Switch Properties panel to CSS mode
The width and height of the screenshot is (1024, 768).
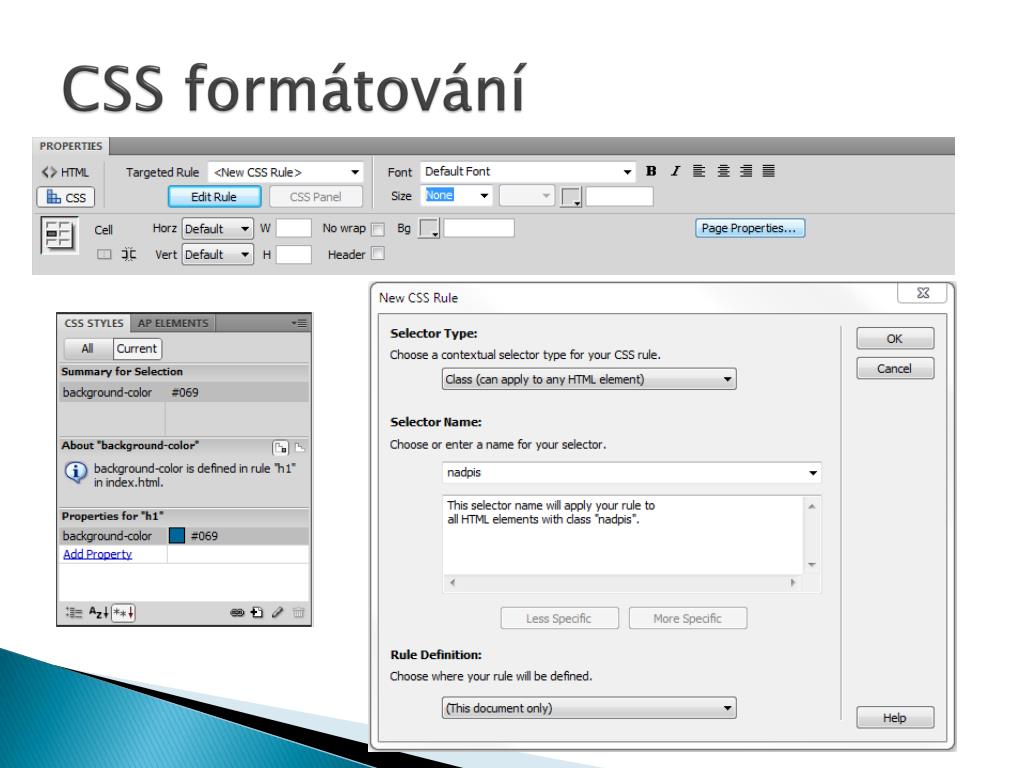66,197
